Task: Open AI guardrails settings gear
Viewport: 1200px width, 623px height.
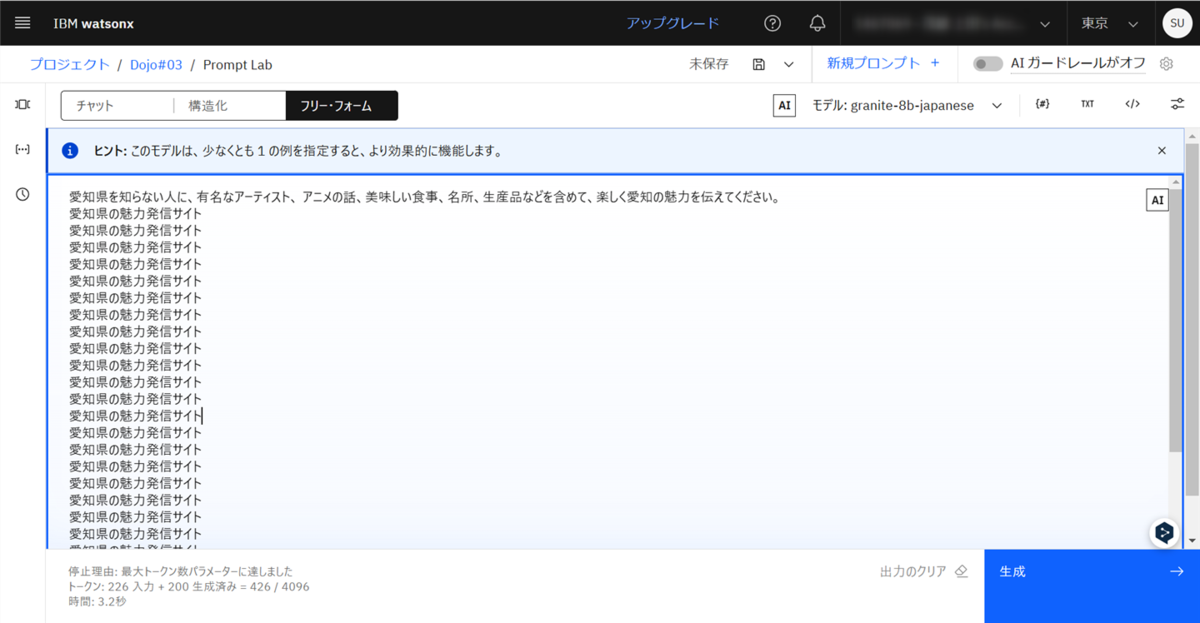Action: tap(1166, 64)
